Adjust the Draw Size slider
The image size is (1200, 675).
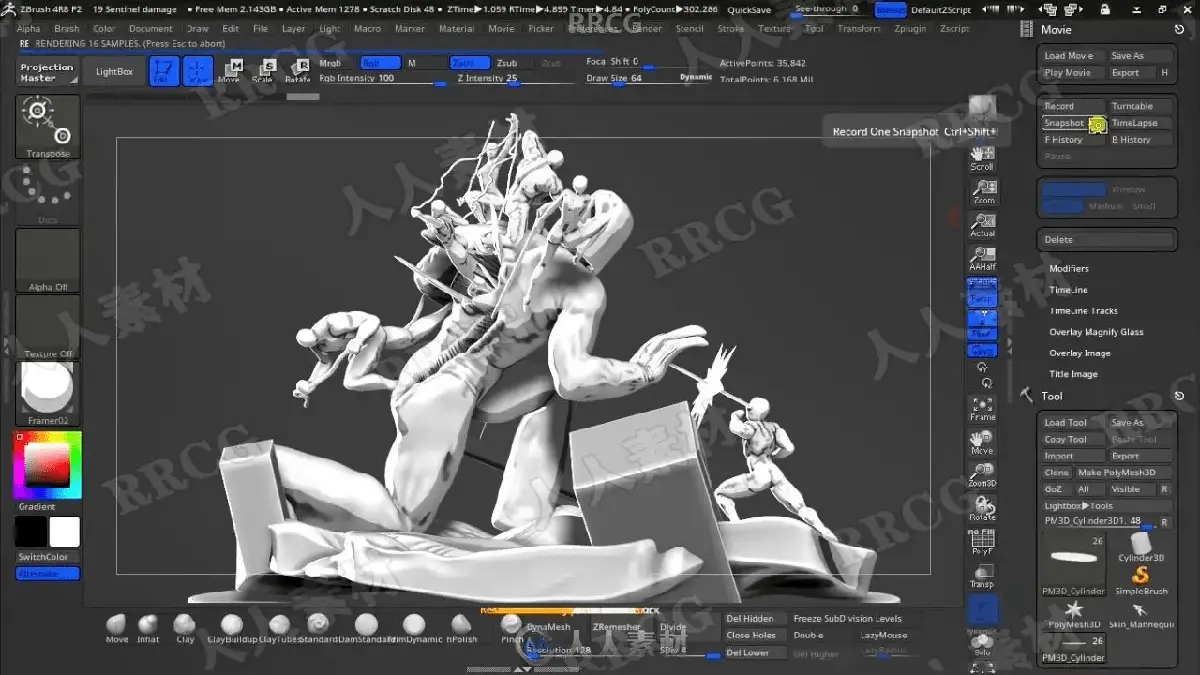coord(630,78)
